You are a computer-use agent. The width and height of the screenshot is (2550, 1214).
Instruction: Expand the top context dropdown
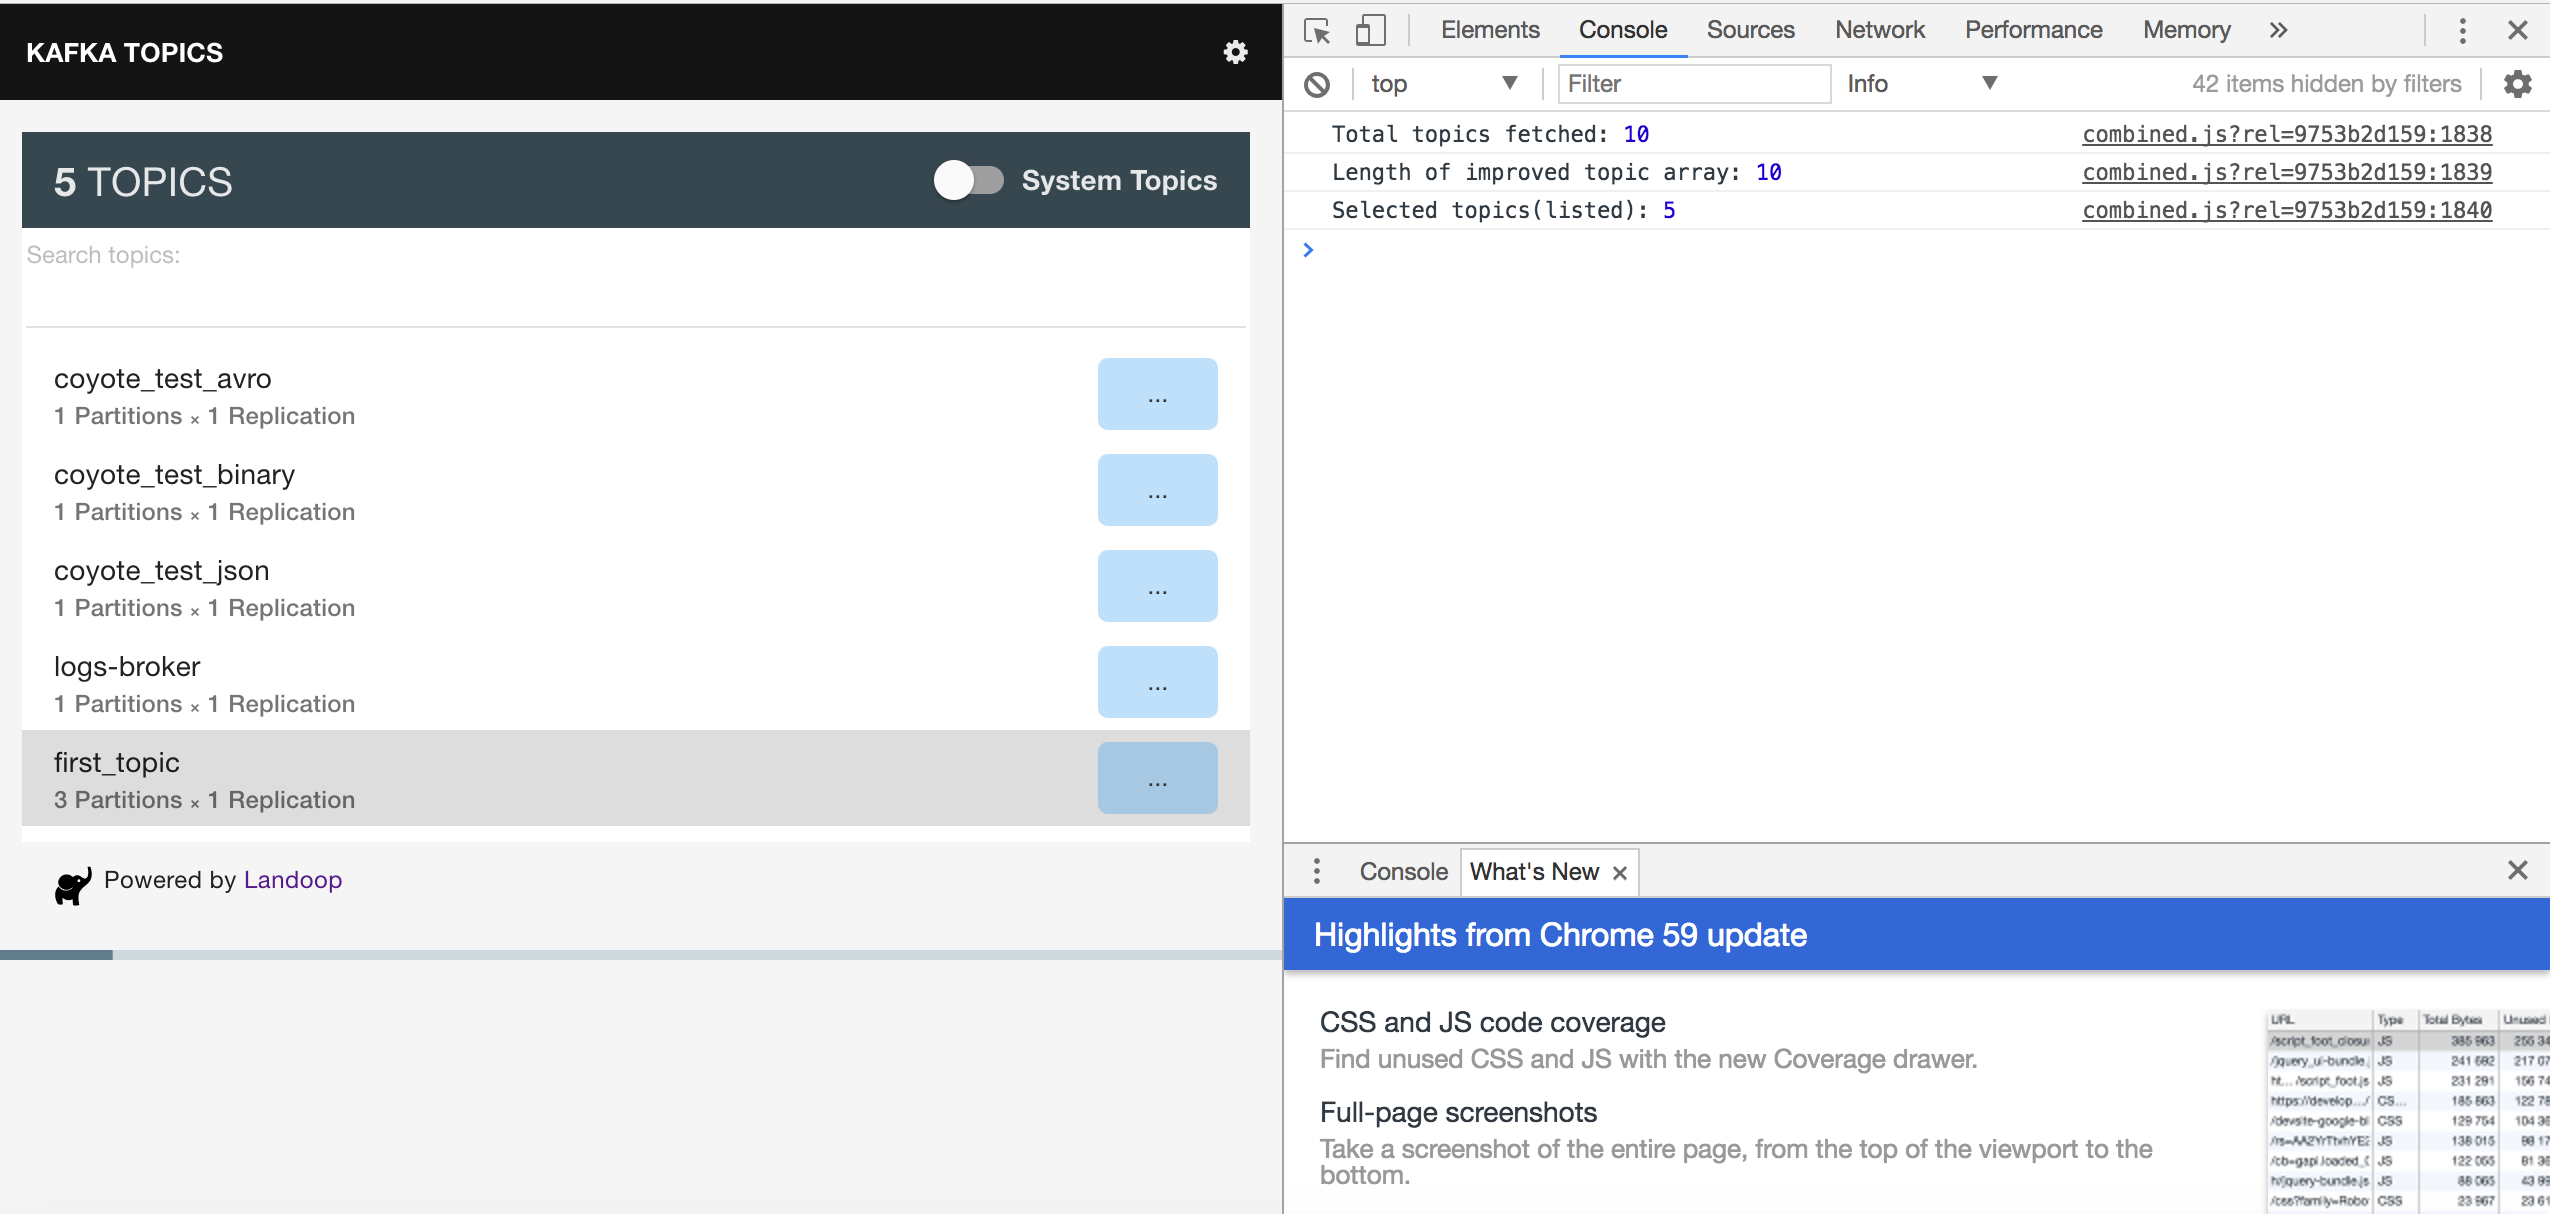pos(1443,84)
